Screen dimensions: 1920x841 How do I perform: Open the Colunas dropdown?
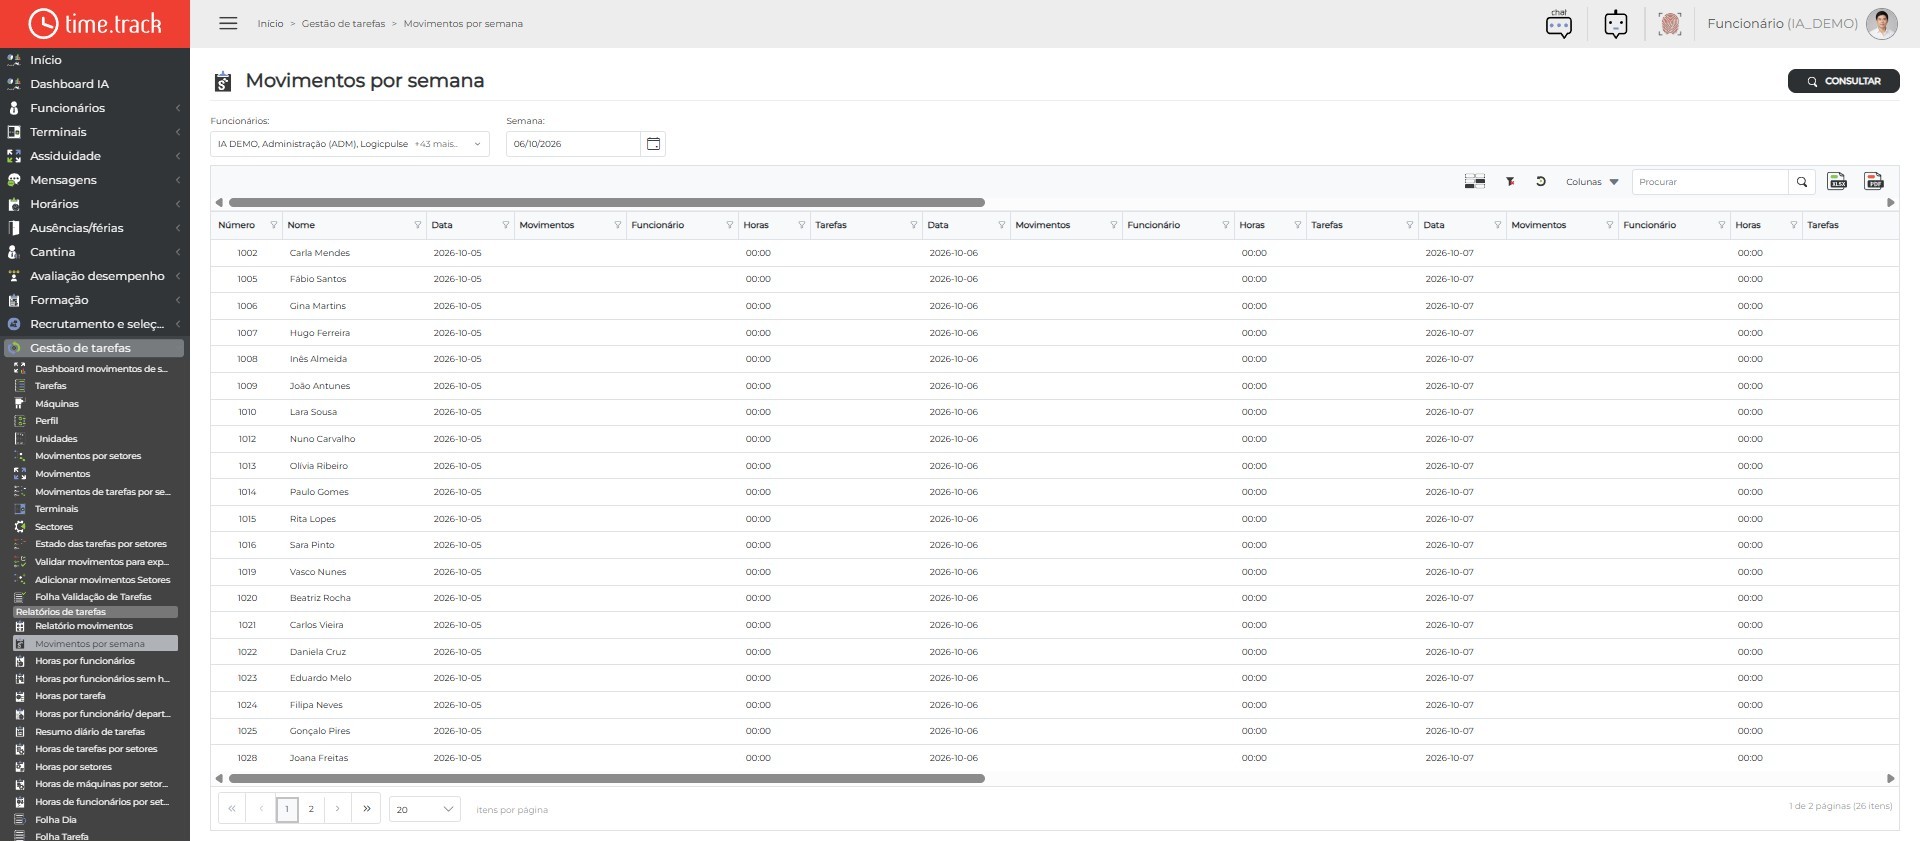(x=1592, y=182)
